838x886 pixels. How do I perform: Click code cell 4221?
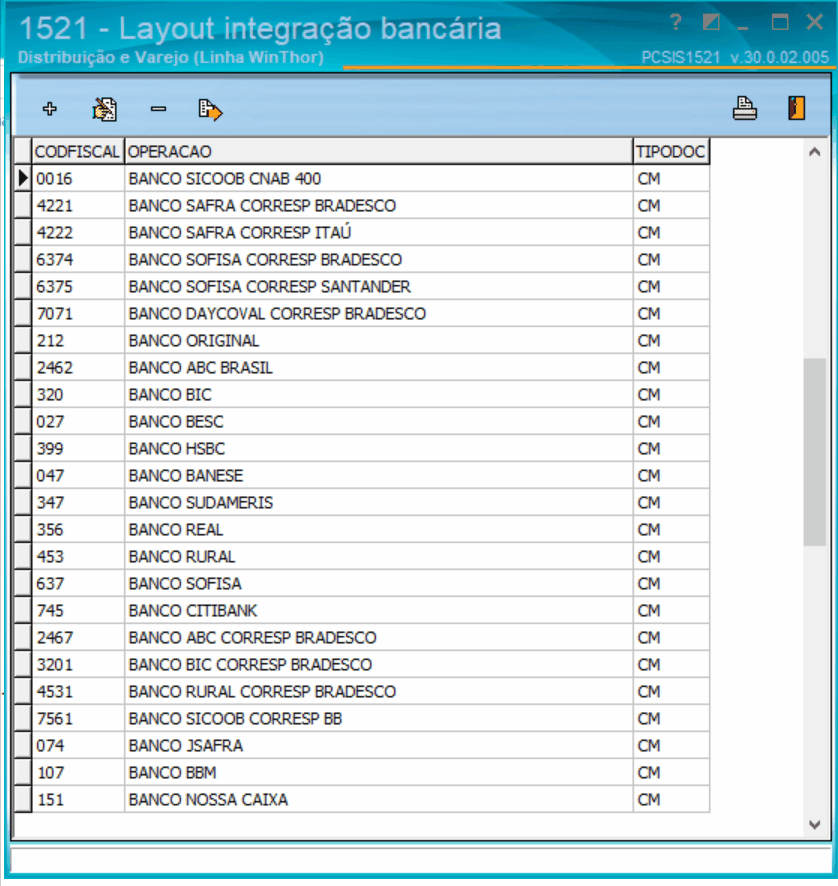pyautogui.click(x=78, y=206)
